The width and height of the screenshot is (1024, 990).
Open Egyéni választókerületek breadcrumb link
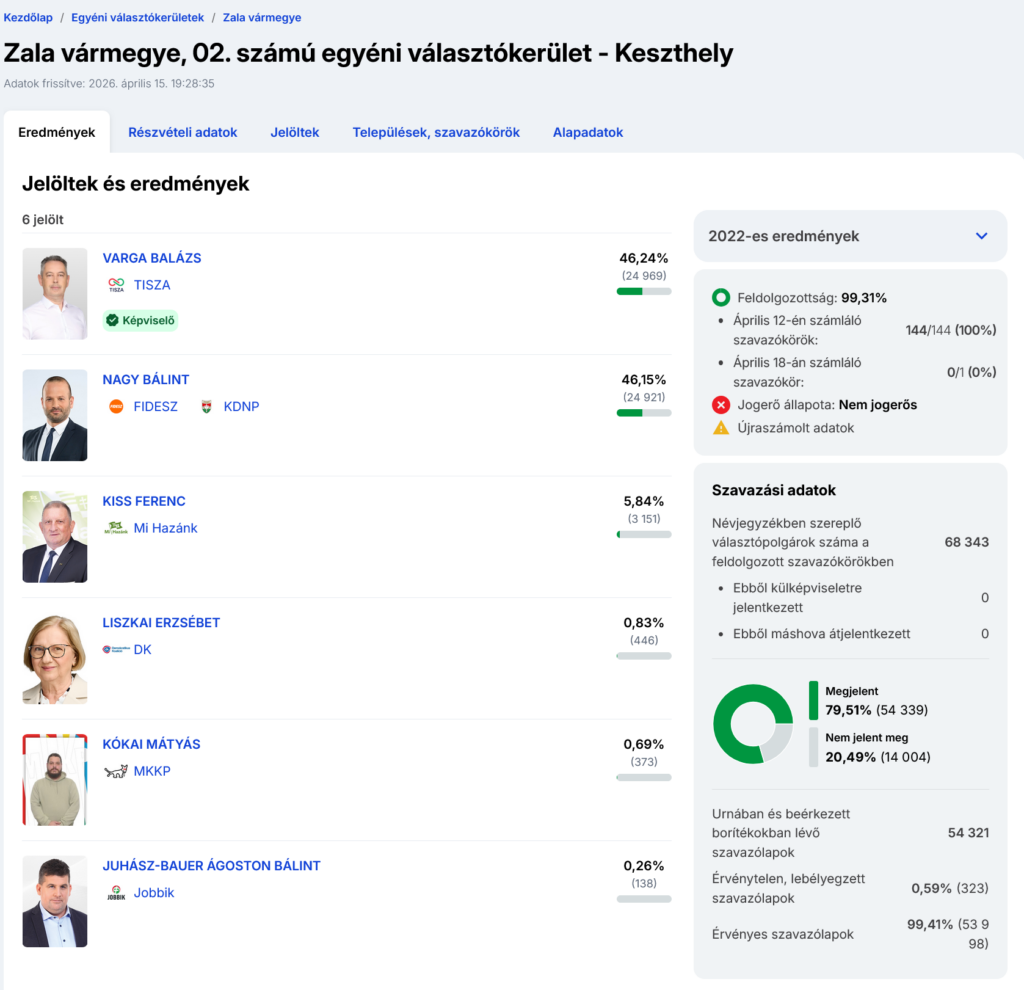click(137, 18)
